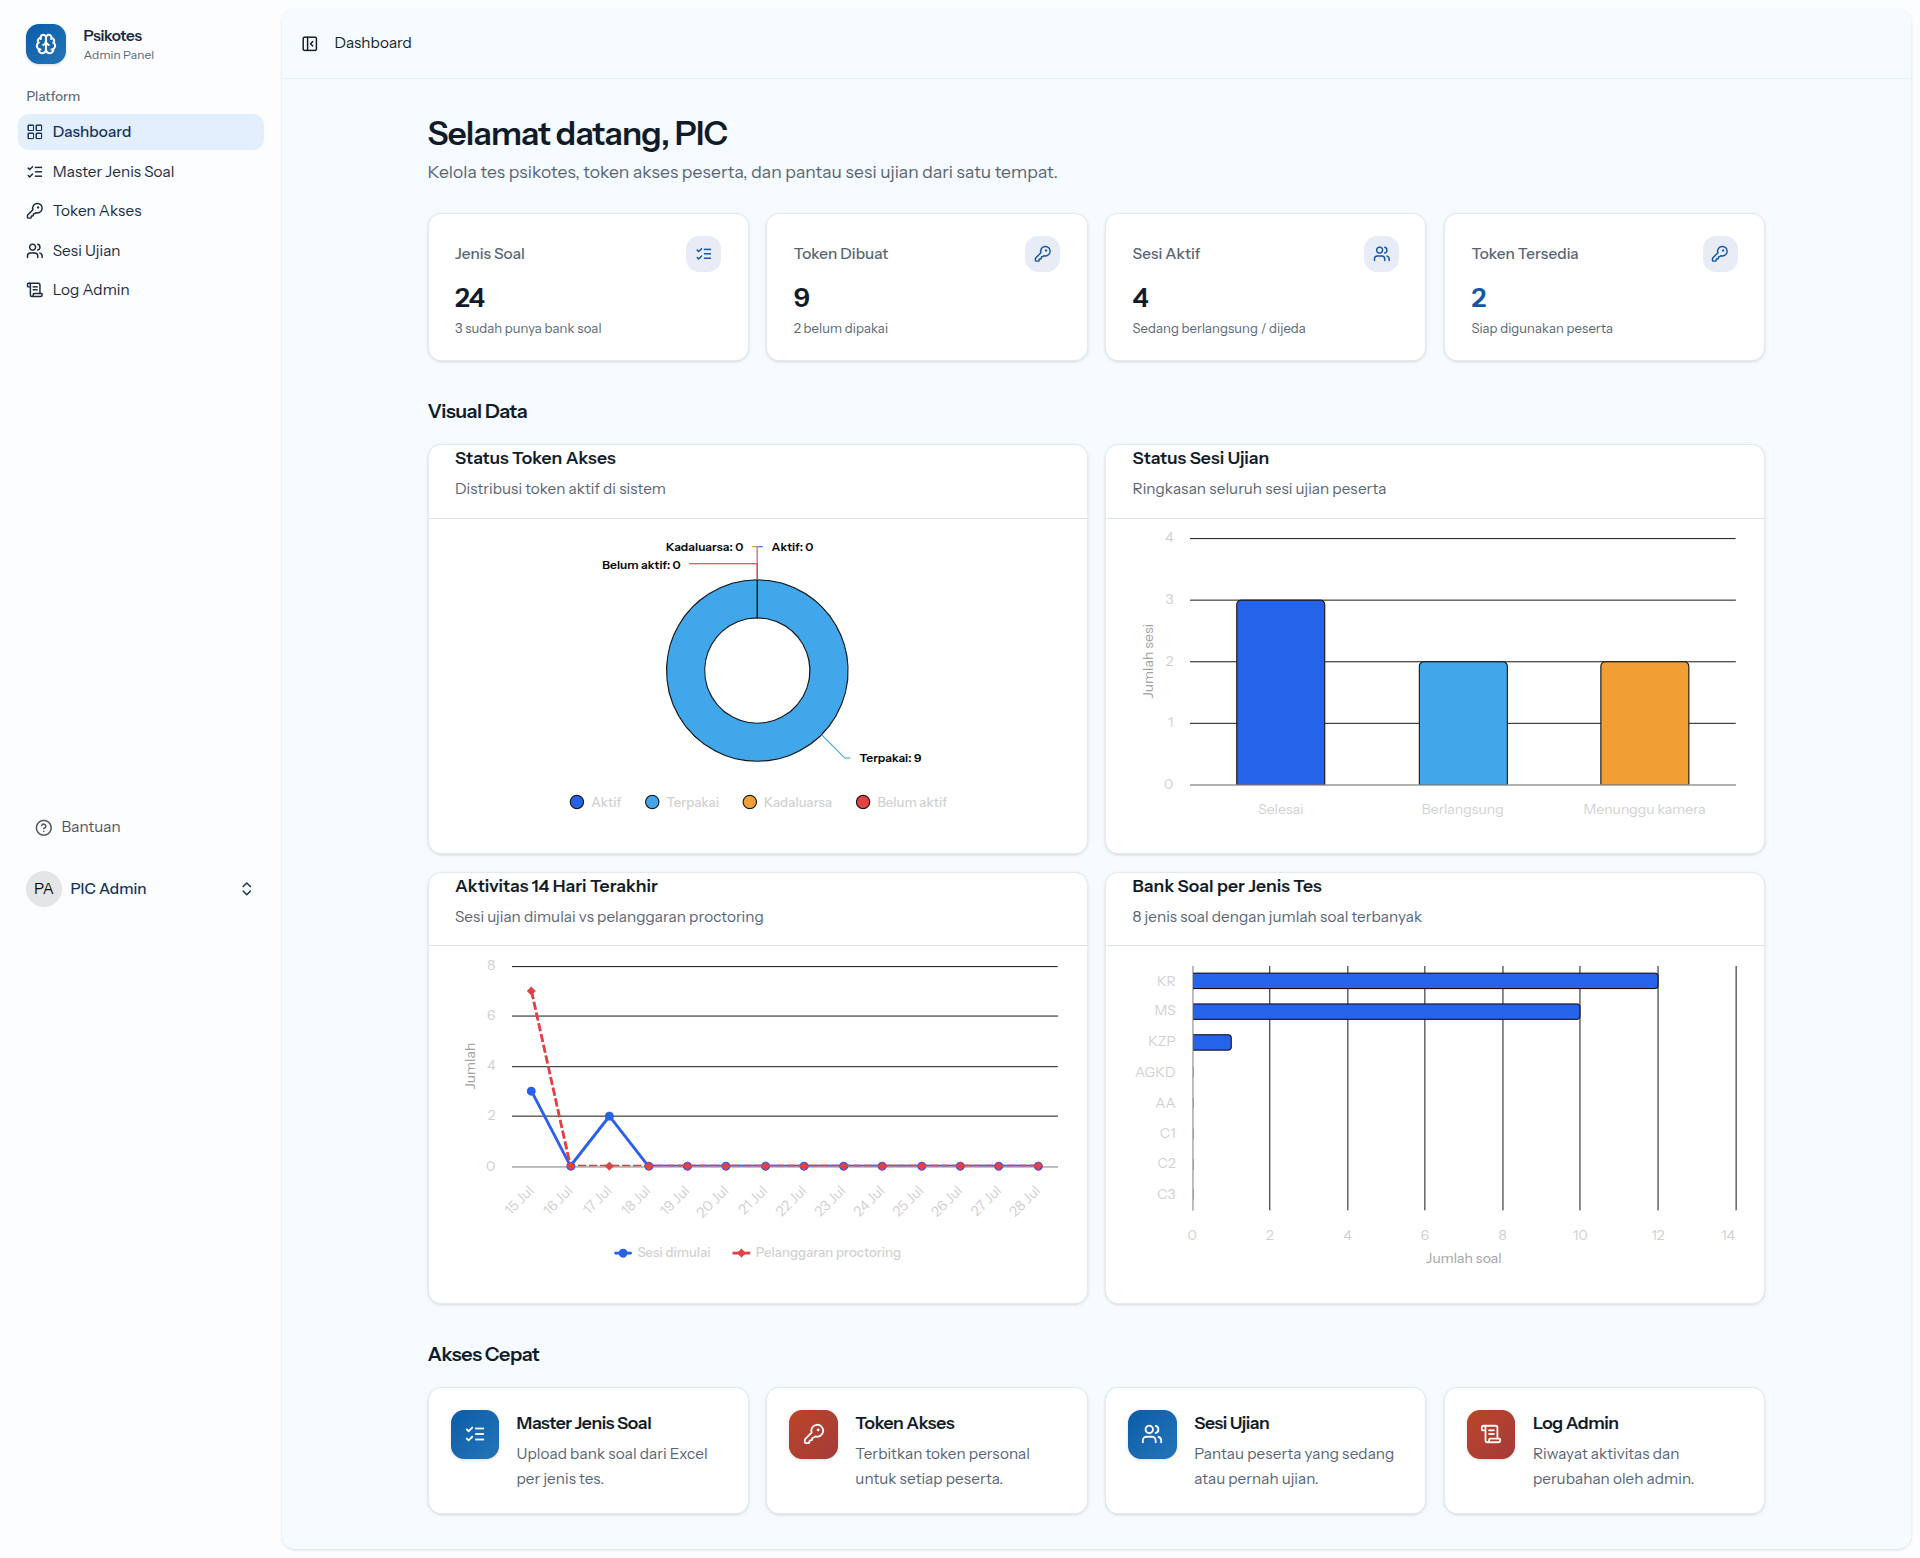
Task: Open the red Token Akses quick access icon
Action: (x=813, y=1434)
